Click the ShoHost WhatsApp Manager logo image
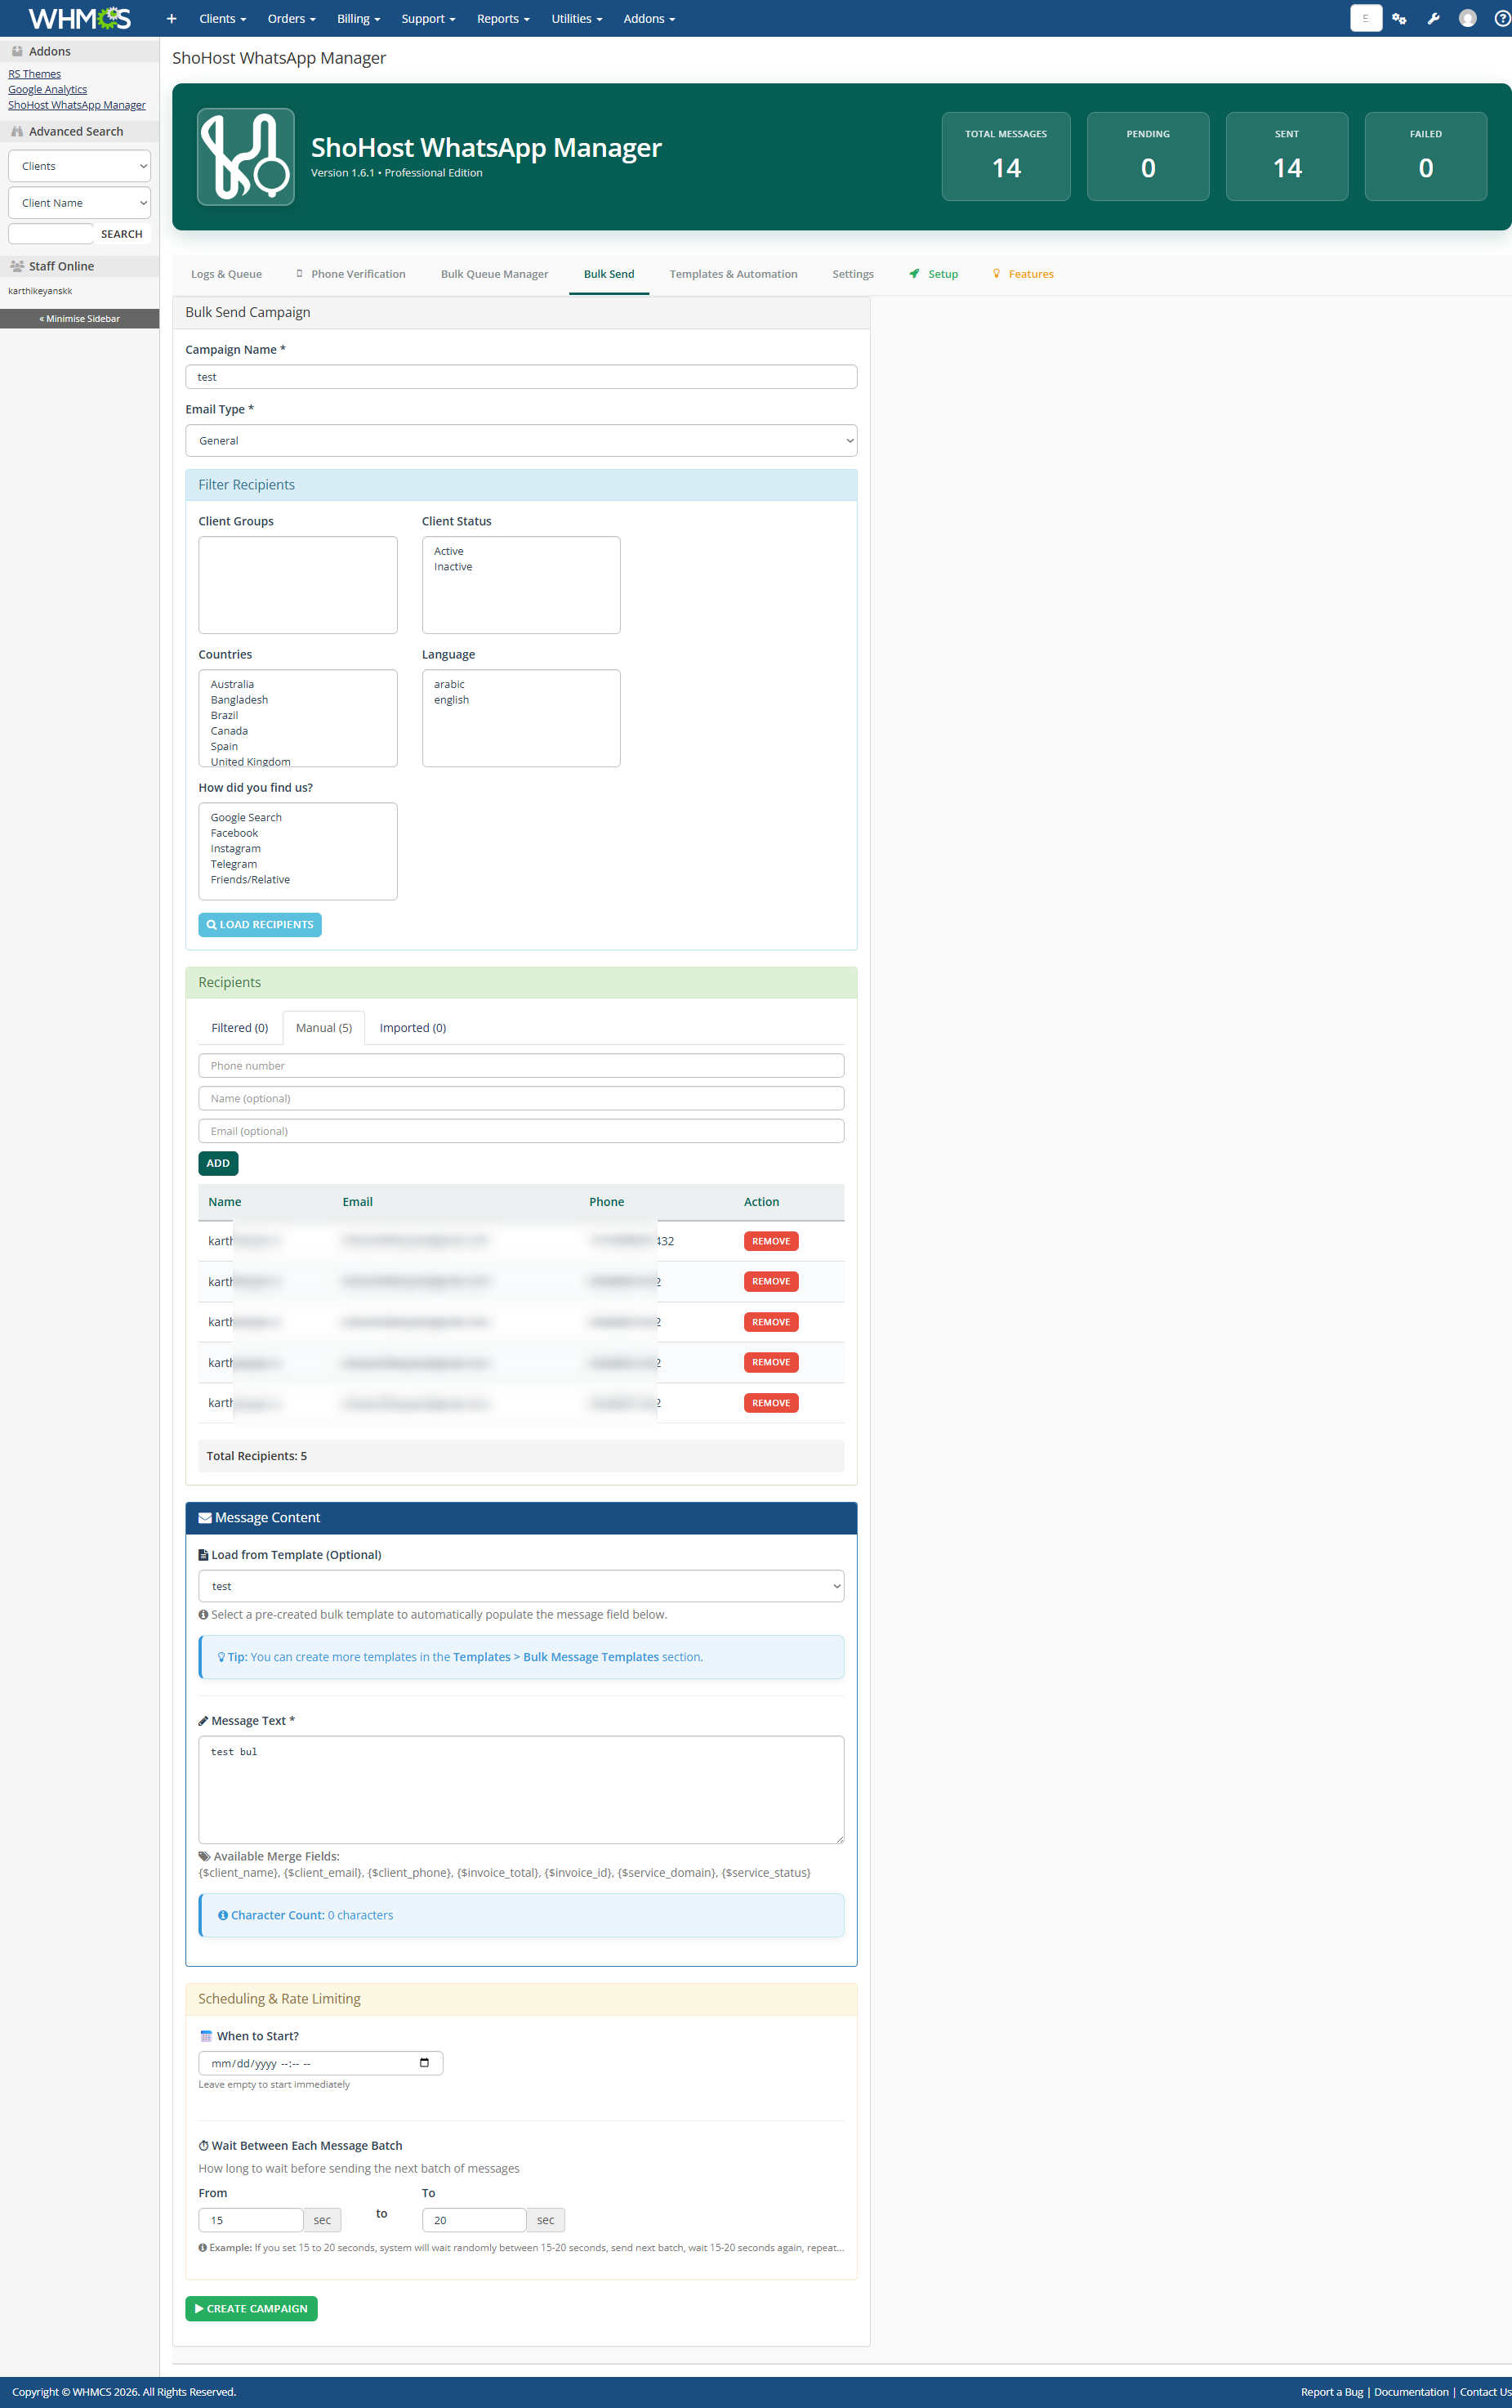The width and height of the screenshot is (1512, 2408). click(x=246, y=157)
